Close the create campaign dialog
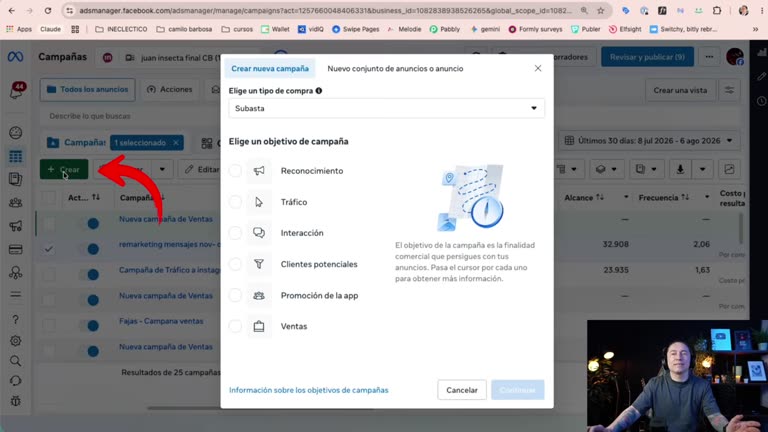 click(538, 68)
